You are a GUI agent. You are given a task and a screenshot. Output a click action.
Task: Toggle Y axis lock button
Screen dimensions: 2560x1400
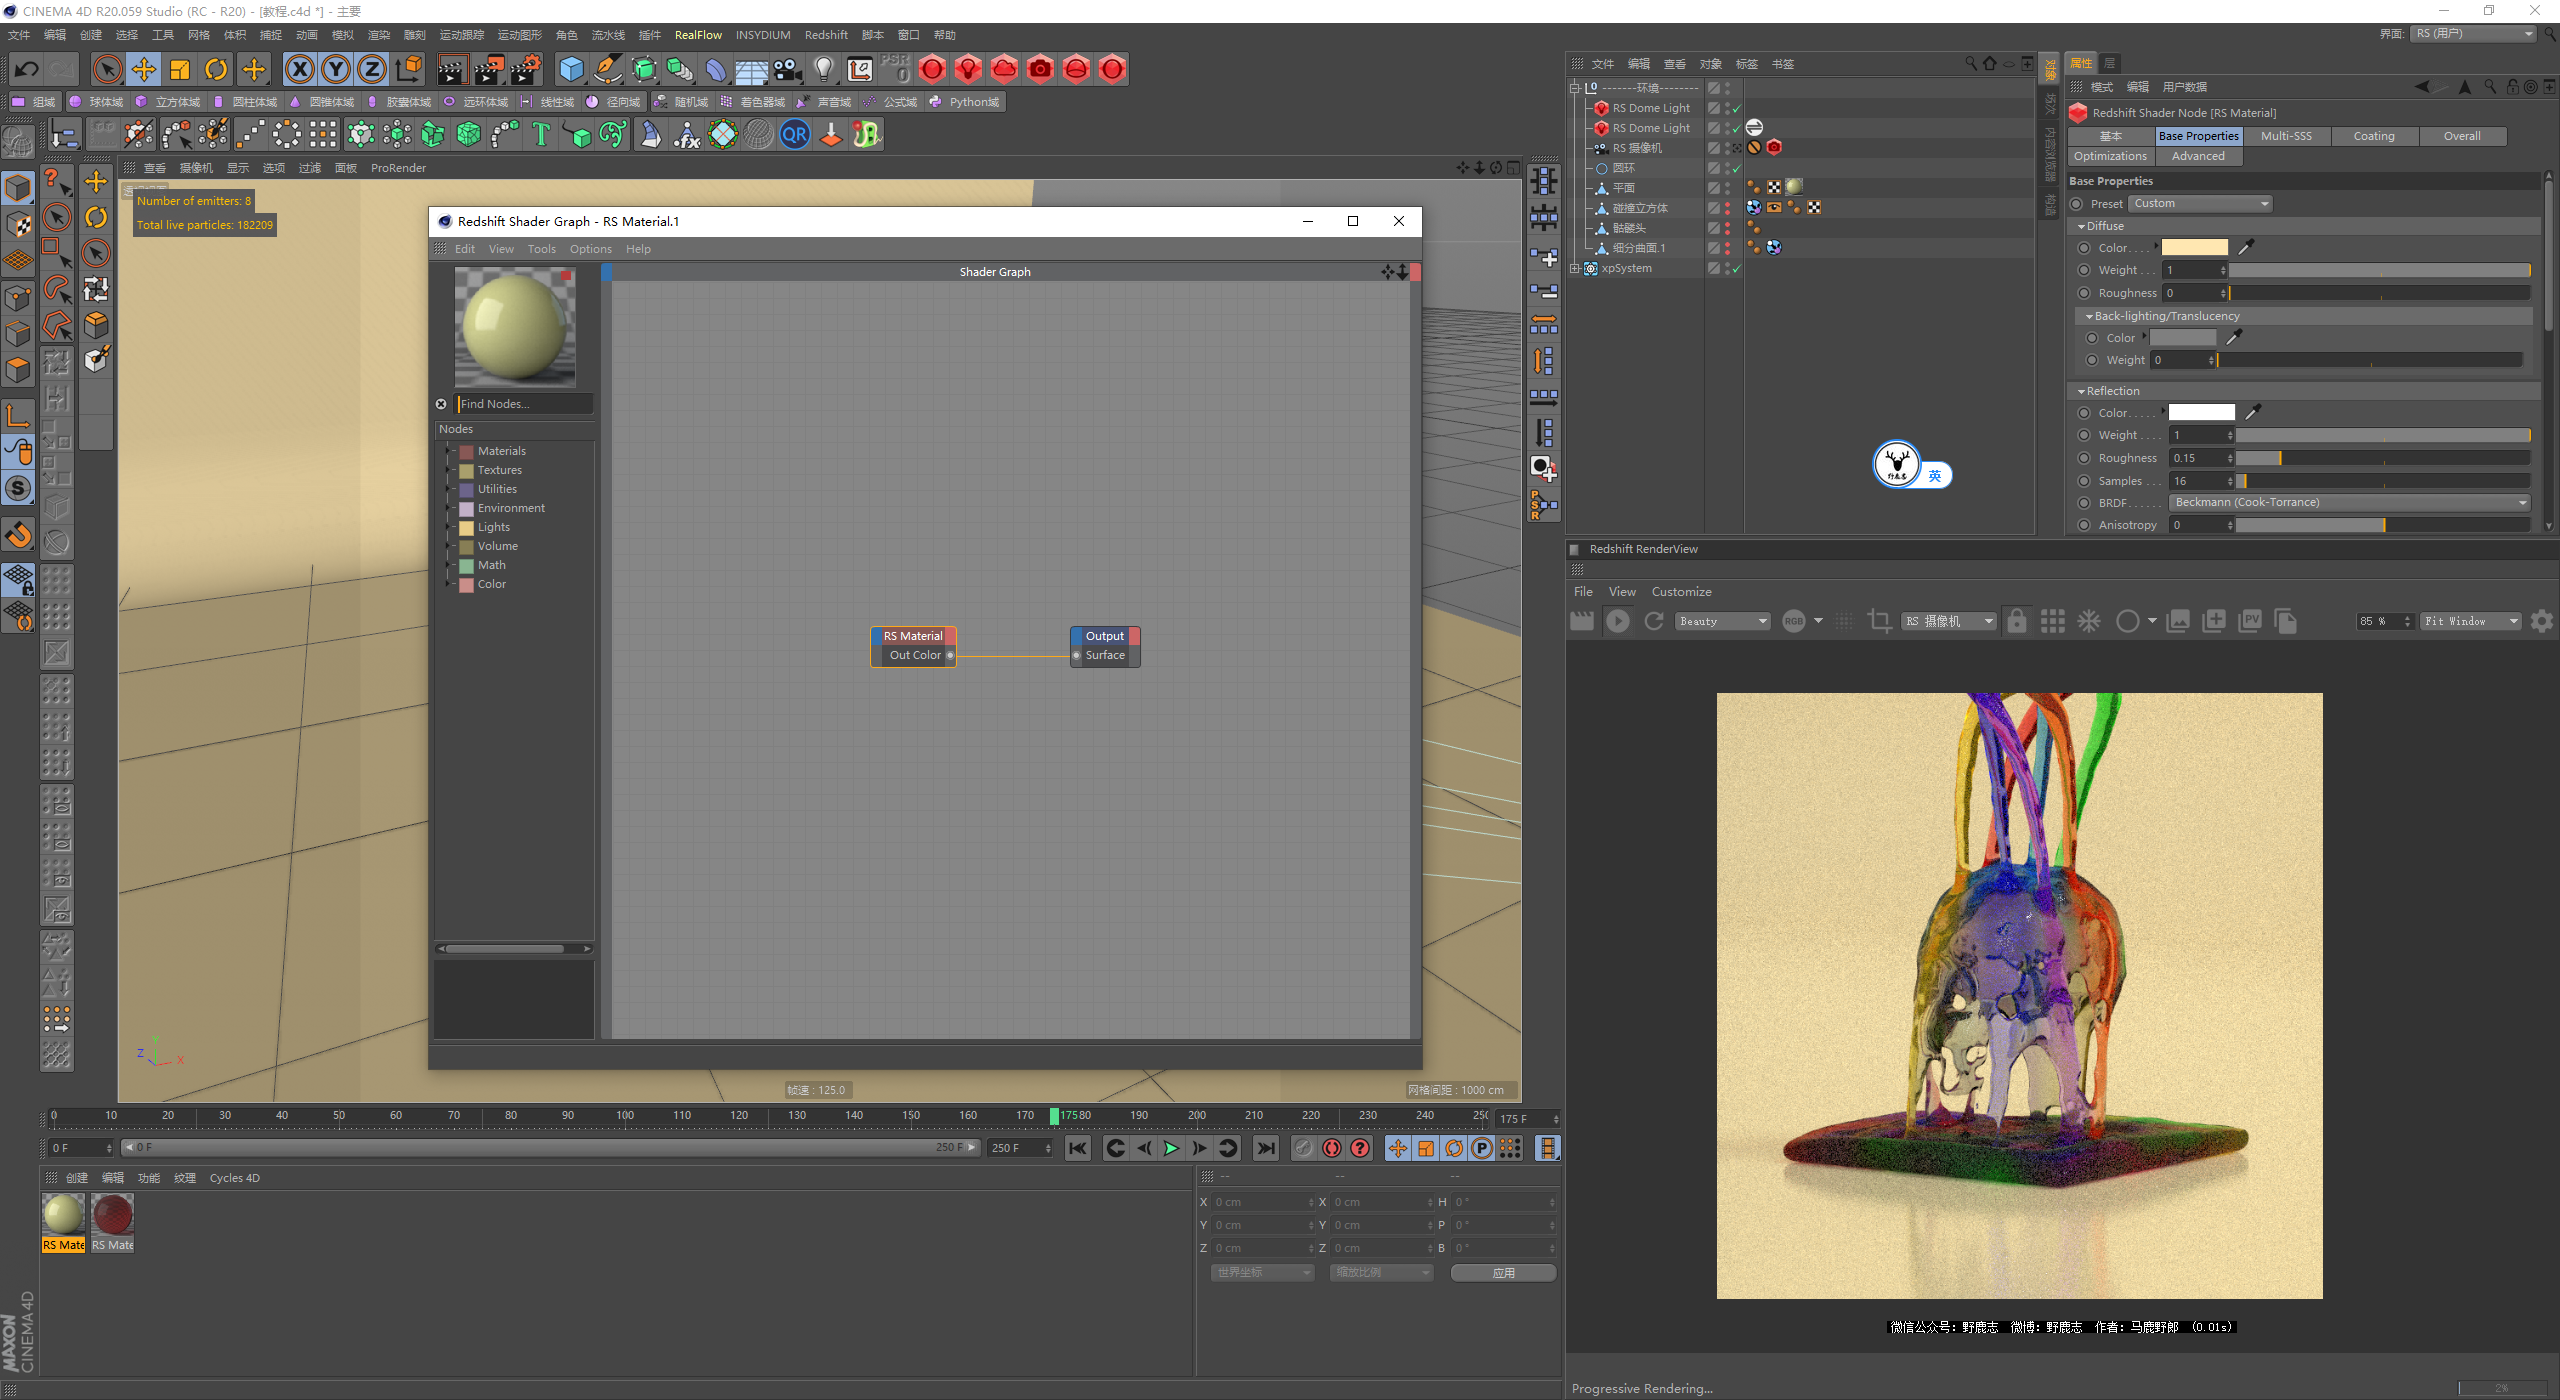tap(336, 69)
